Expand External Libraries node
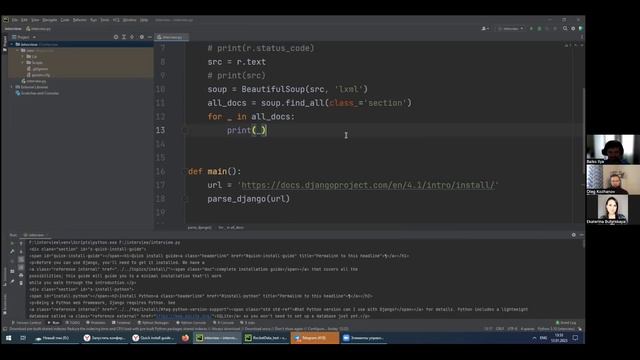Screen dimensions: 640x360 click(12, 87)
